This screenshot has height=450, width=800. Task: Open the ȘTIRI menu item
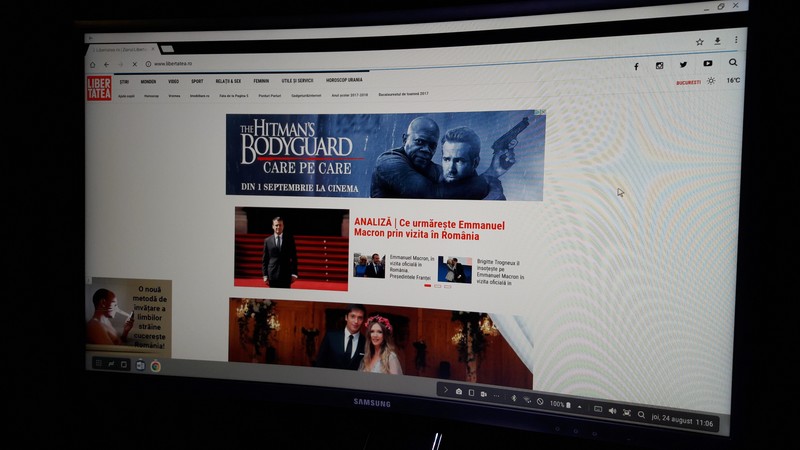(x=124, y=82)
